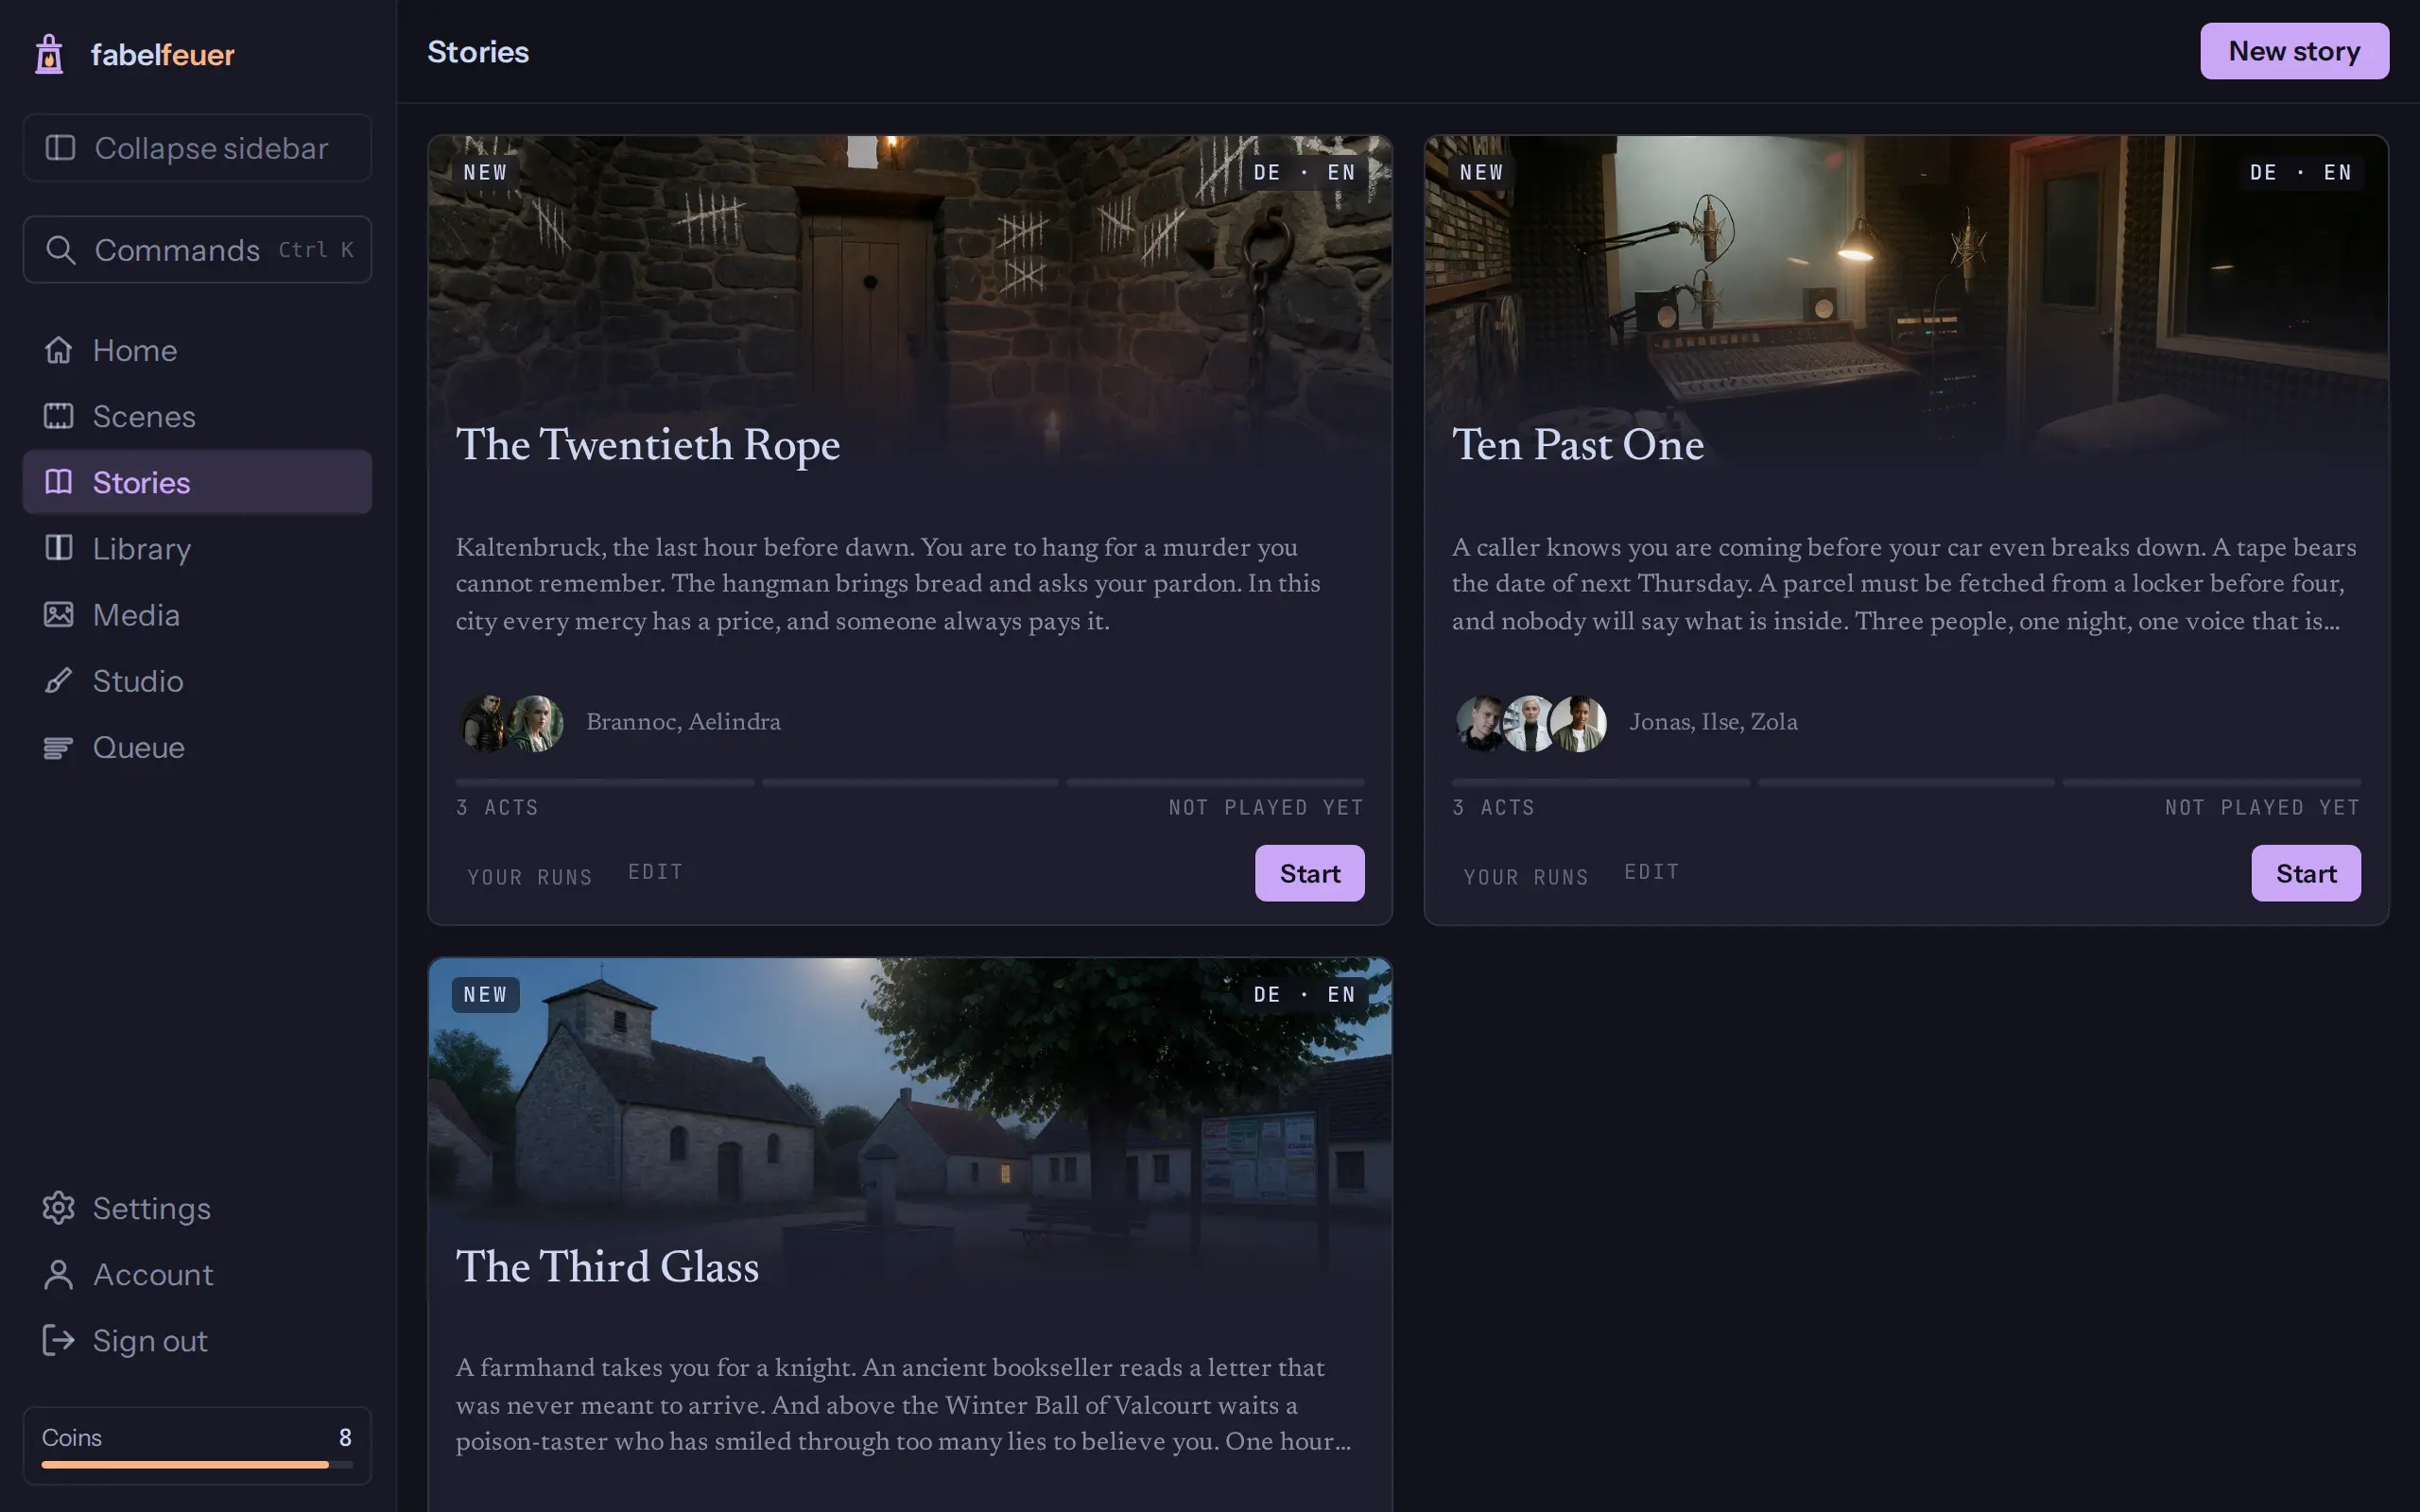Click the act progress bar on Twentieth Rope

pos(910,783)
